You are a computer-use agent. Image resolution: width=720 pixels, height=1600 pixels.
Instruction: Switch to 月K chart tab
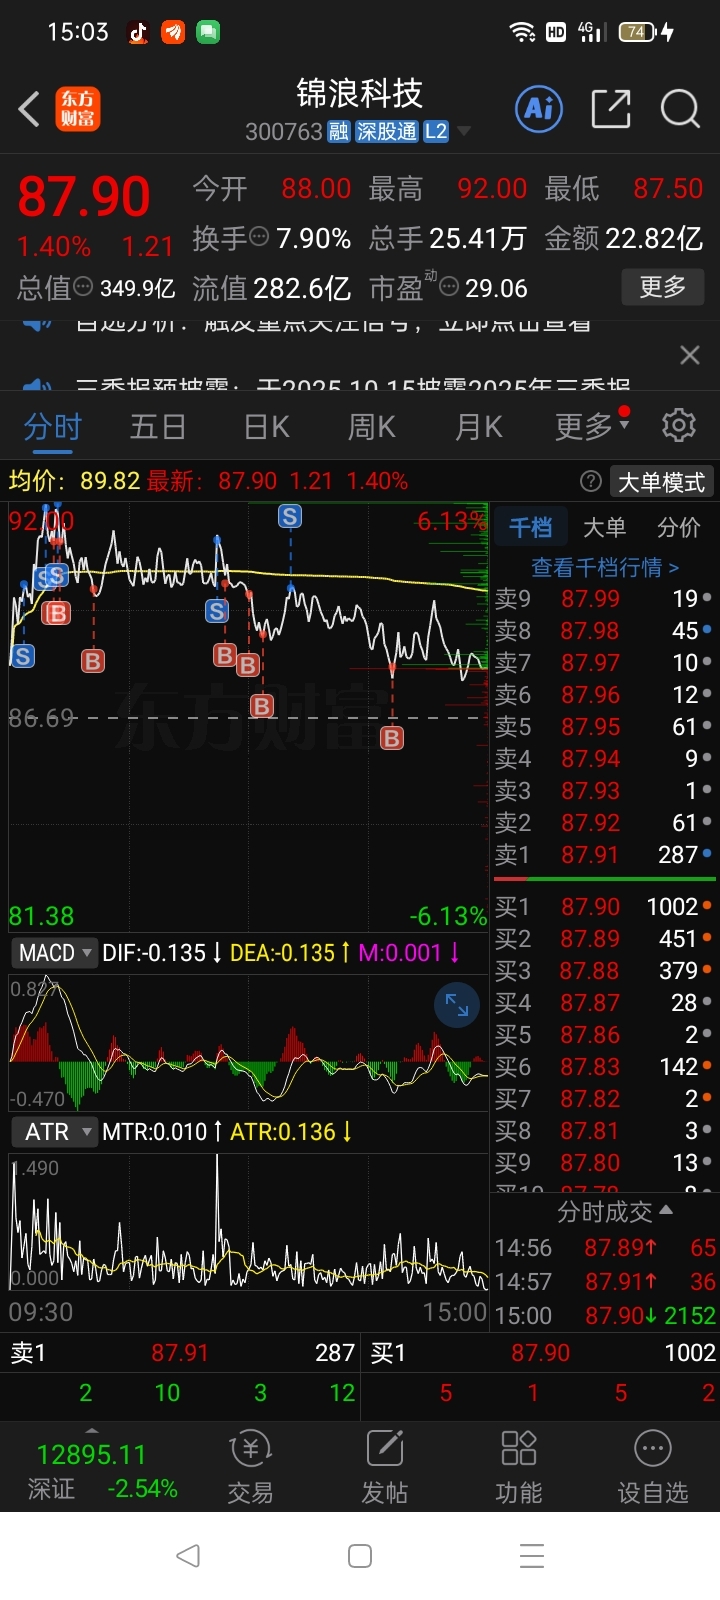[478, 427]
